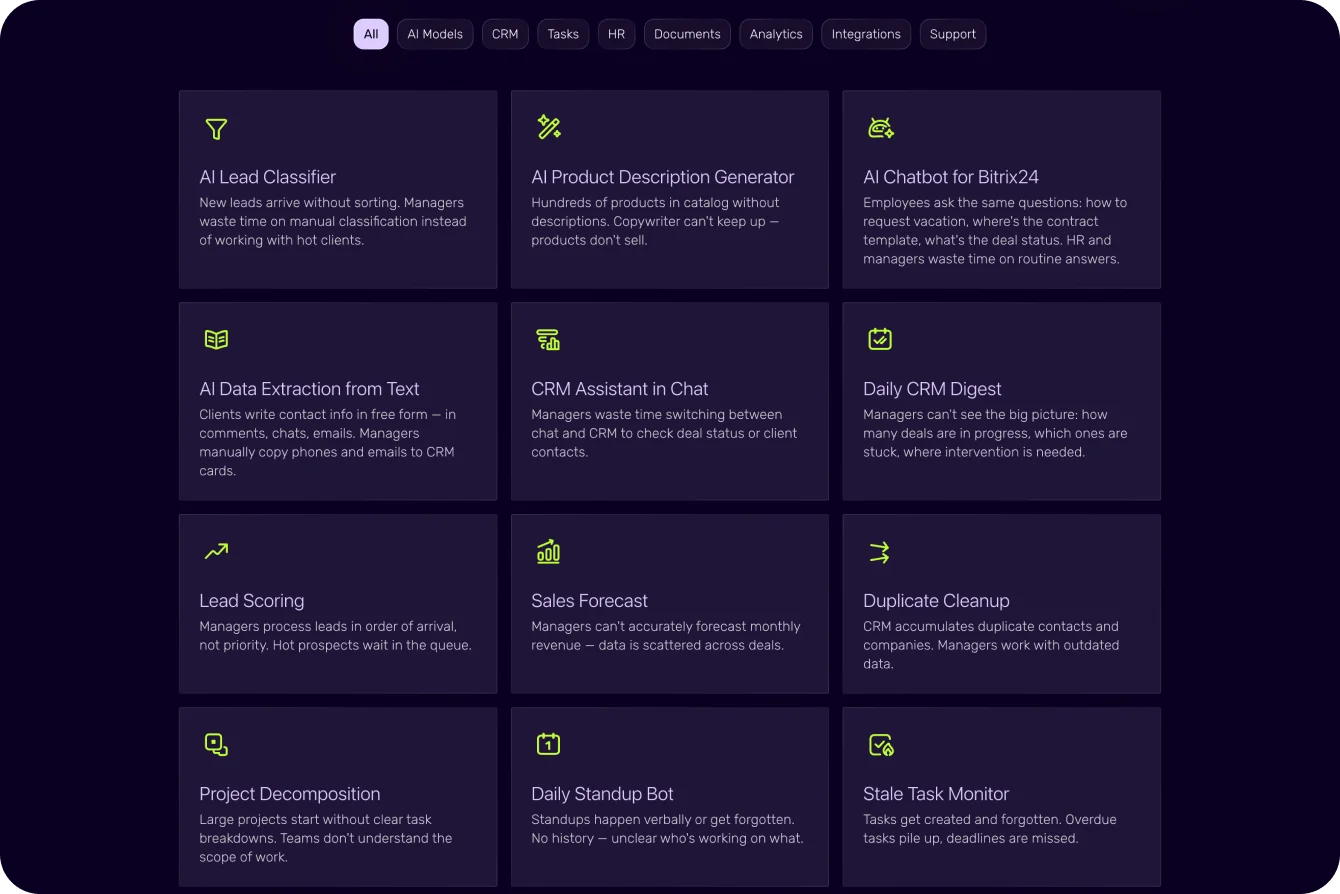Viewport: 1340px width, 894px height.
Task: Filter by AI Models category
Action: [435, 34]
